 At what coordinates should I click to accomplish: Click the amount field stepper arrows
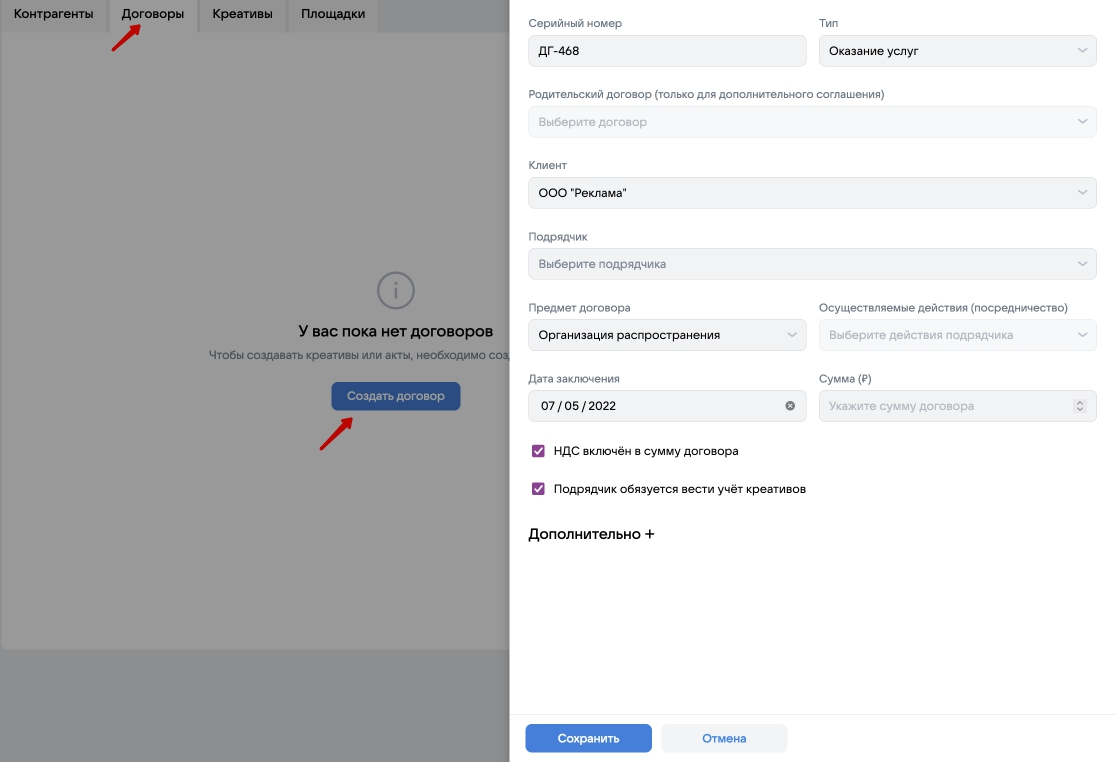point(1079,406)
